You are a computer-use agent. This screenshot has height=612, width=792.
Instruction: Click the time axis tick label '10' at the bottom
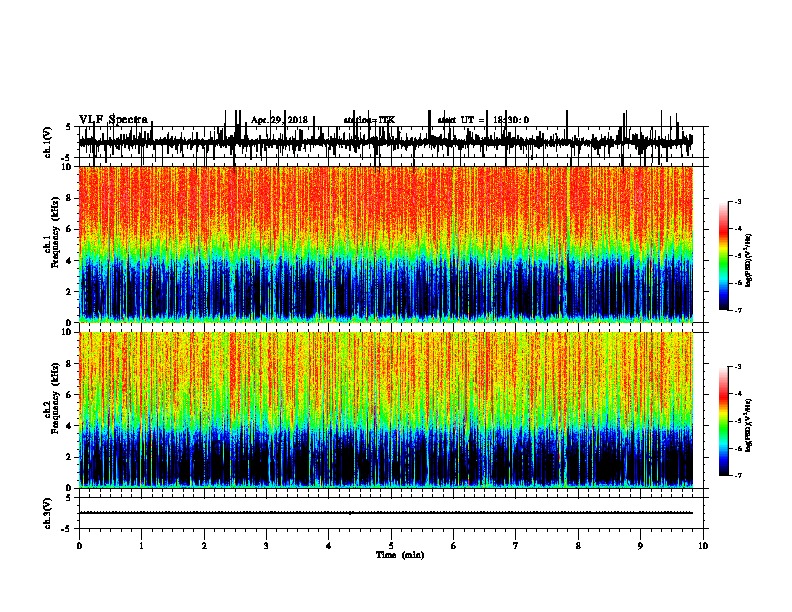click(x=703, y=546)
